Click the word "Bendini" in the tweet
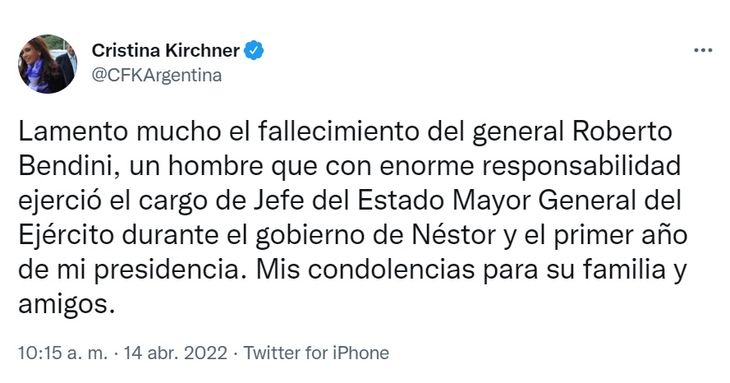This screenshot has width=730, height=383. (x=65, y=167)
